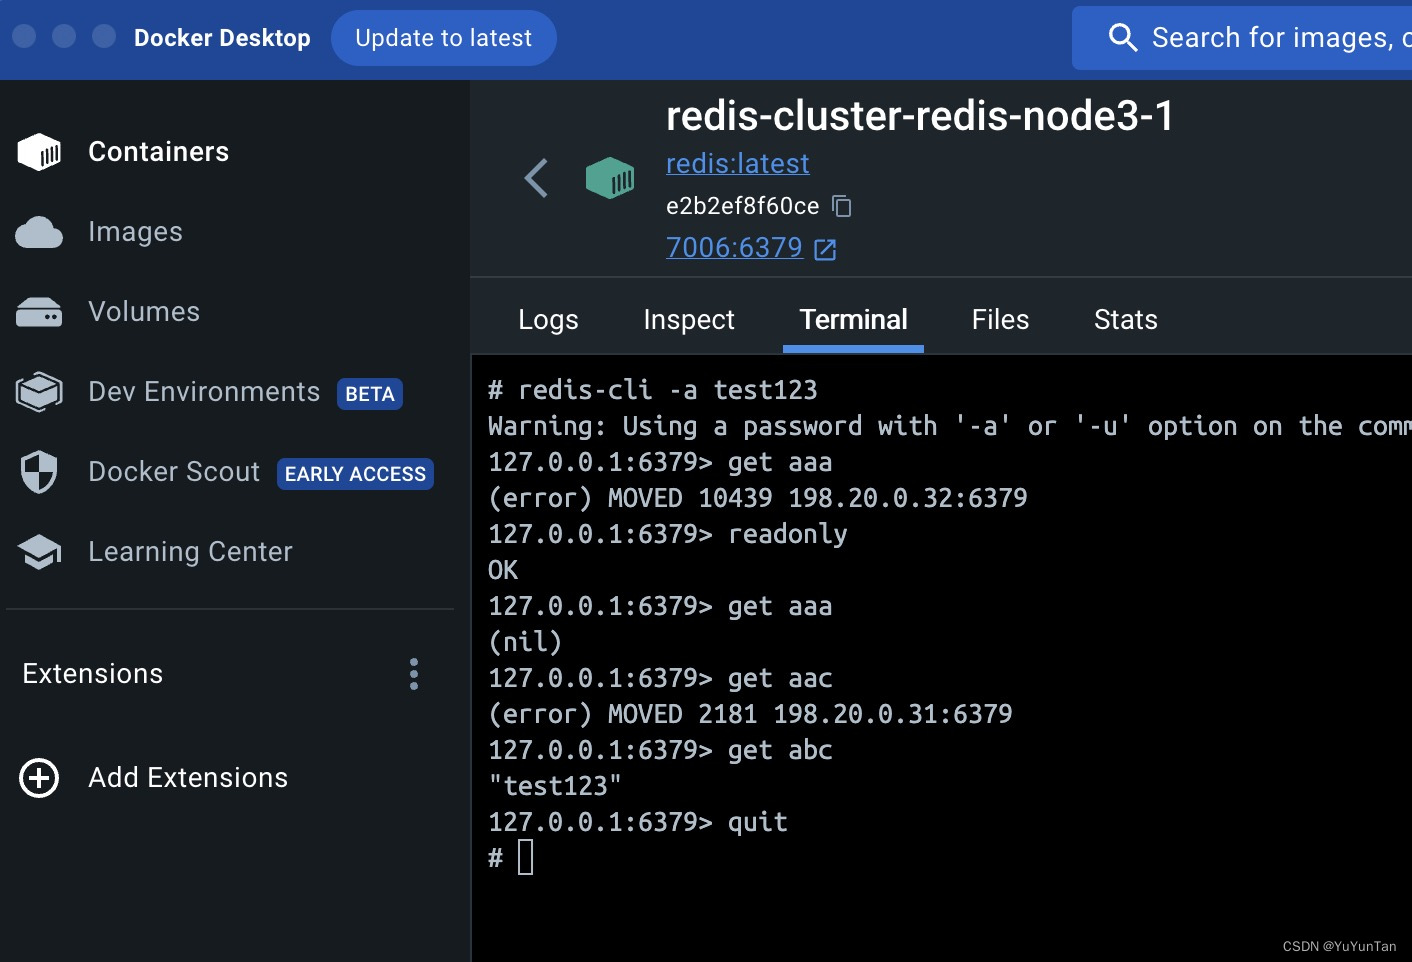Click the Docker Desktop title text
The image size is (1412, 962).
click(x=222, y=38)
